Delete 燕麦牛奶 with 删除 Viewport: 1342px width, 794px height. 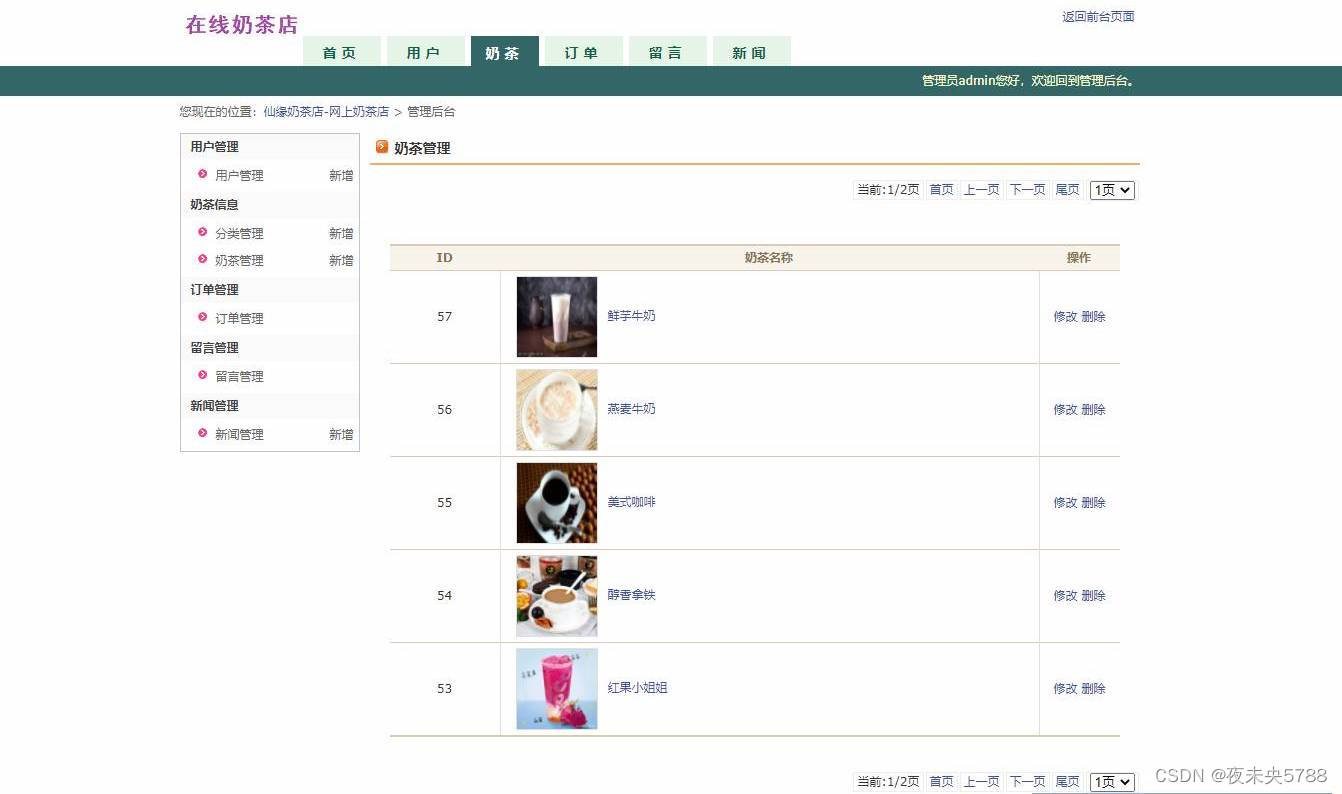point(1093,409)
